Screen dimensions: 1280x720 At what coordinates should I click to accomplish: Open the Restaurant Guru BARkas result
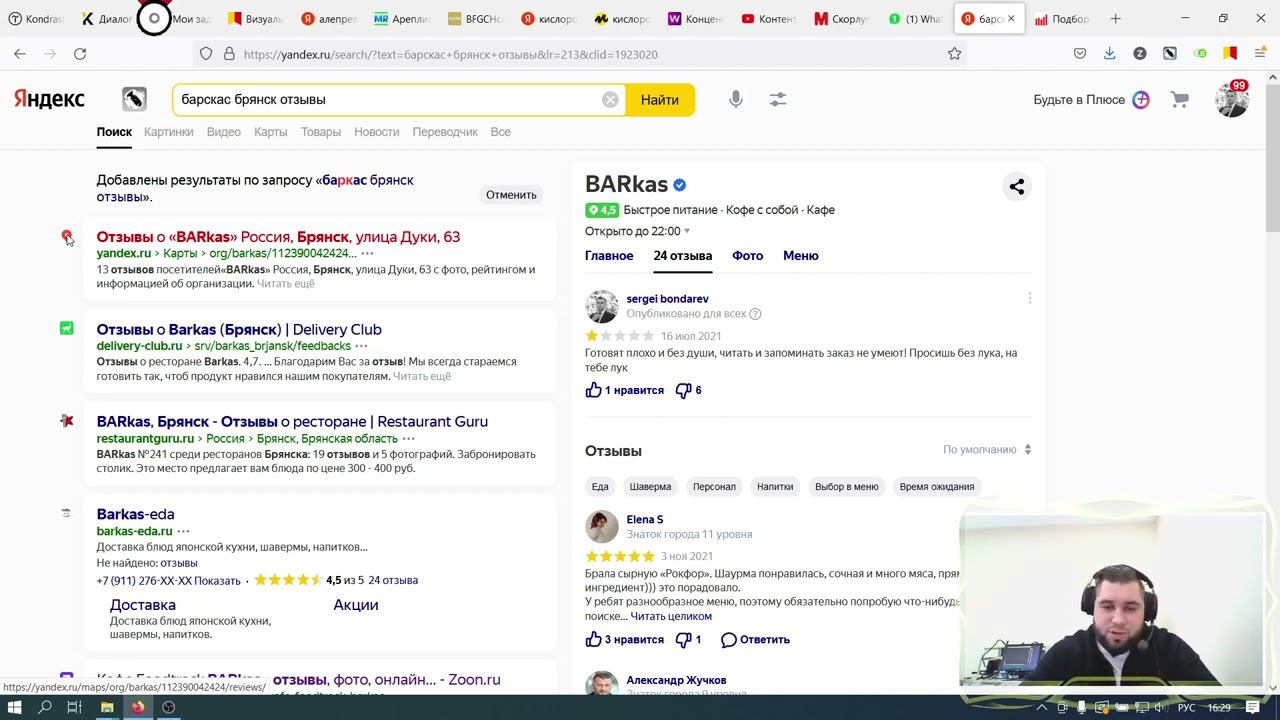292,422
